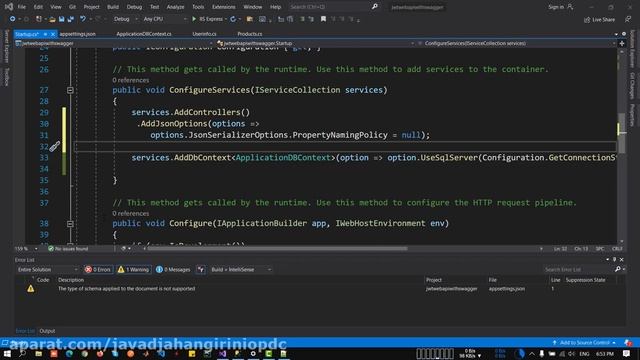640x360 pixels.
Task: Click the Error List search magnifier icon
Action: point(618,269)
